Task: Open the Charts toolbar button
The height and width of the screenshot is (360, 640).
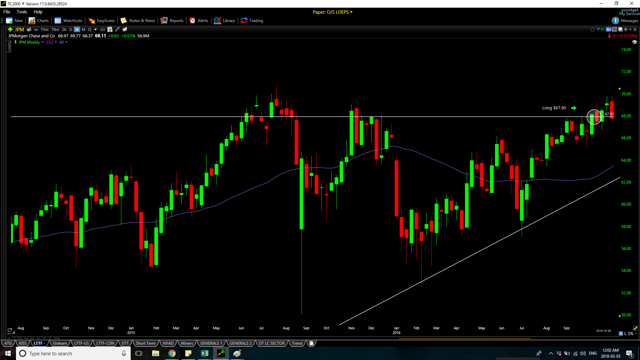Action: click(x=38, y=20)
